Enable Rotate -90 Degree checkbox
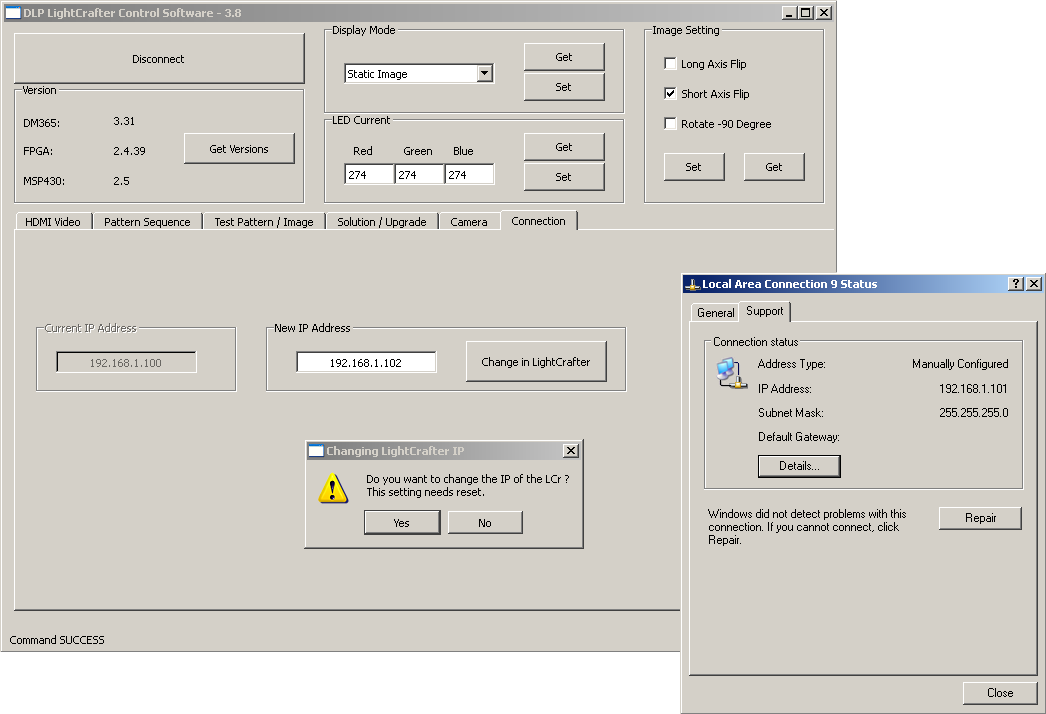 [670, 123]
